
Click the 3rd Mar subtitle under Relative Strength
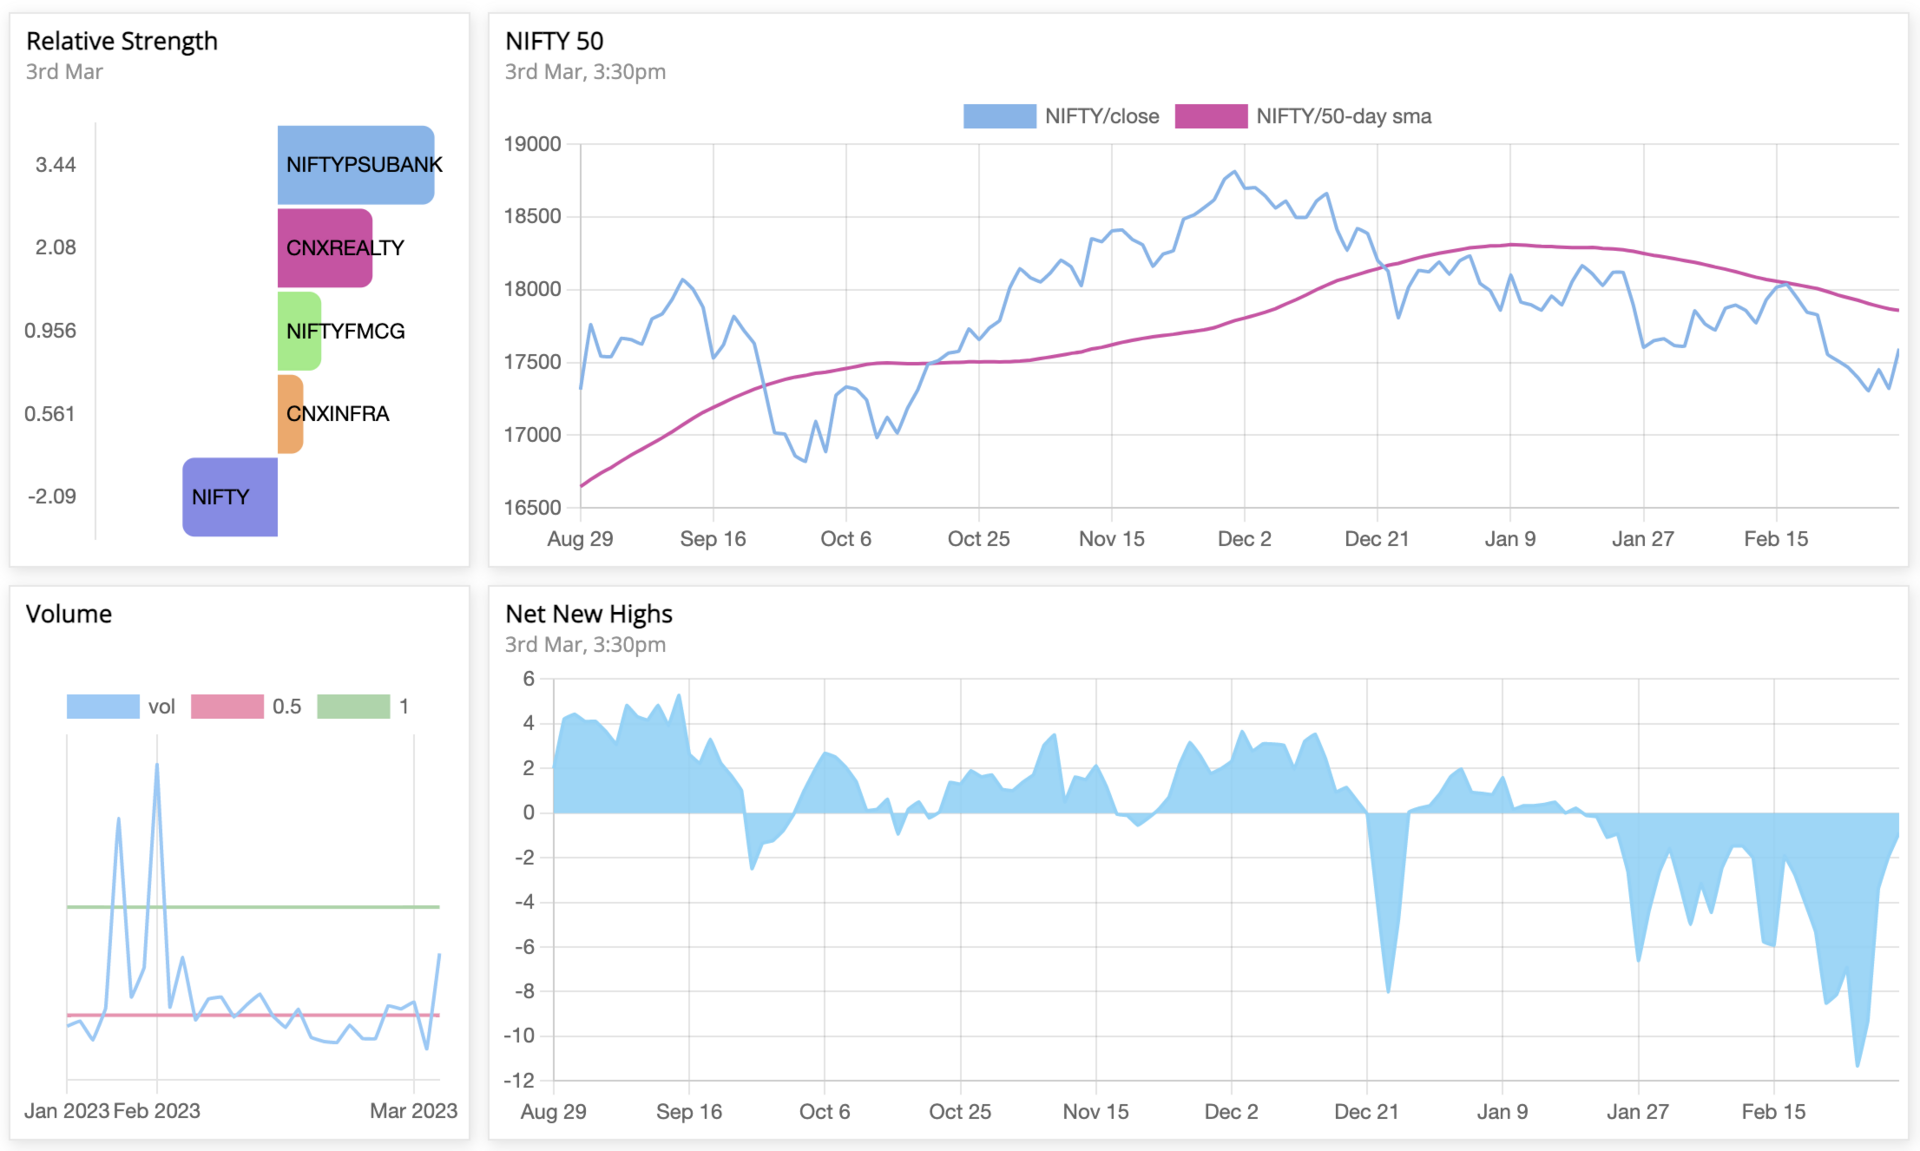coord(65,72)
